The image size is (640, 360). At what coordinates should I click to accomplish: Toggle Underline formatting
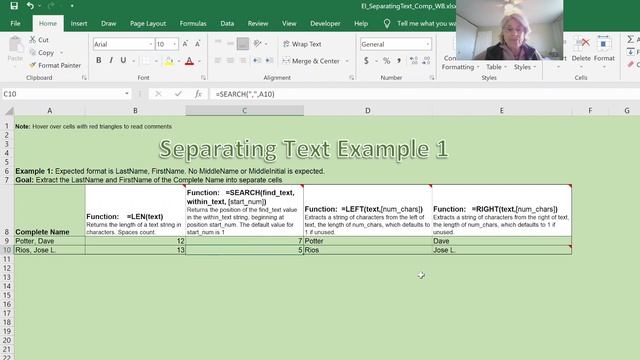(123, 60)
